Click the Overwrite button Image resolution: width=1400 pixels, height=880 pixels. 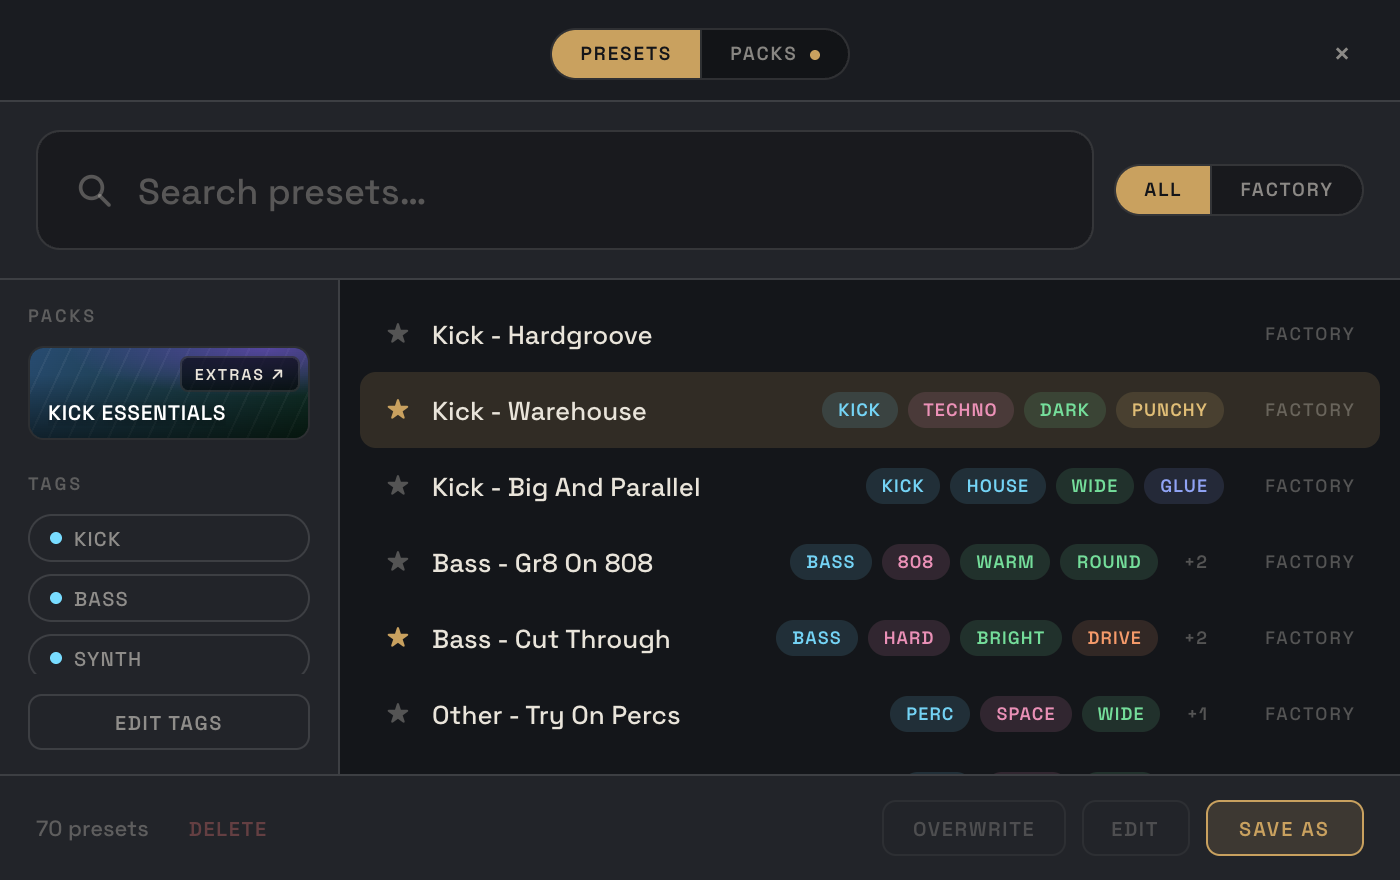[x=974, y=828]
